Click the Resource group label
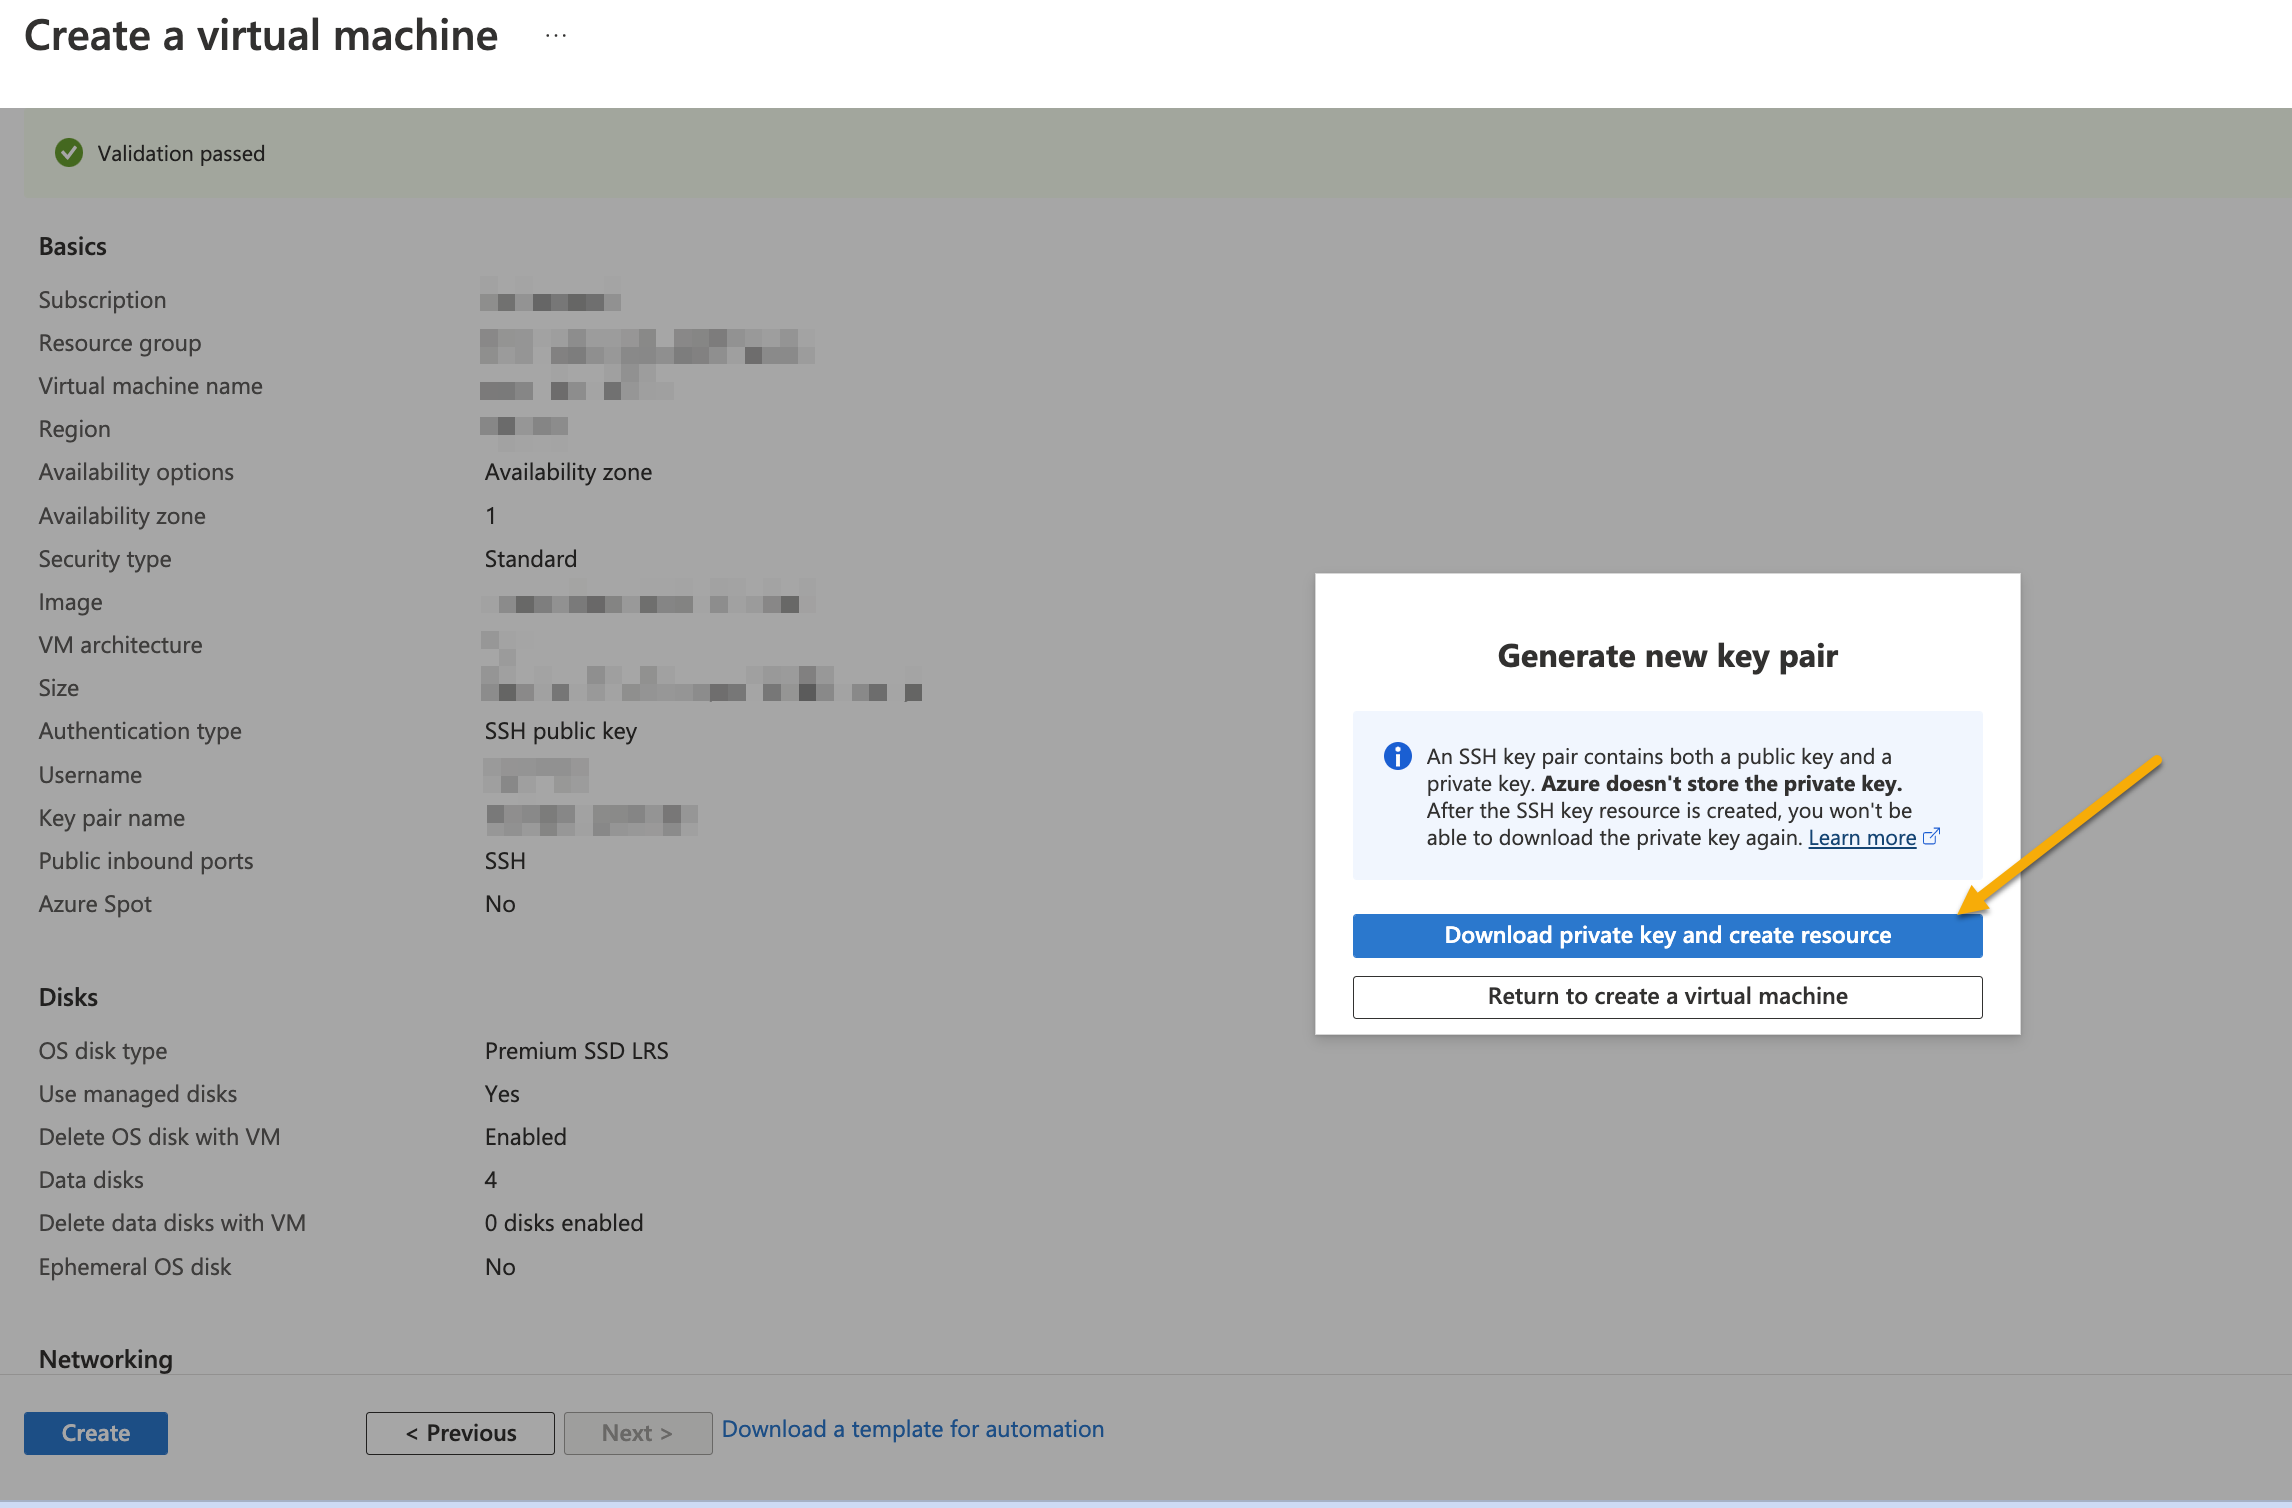 point(120,343)
